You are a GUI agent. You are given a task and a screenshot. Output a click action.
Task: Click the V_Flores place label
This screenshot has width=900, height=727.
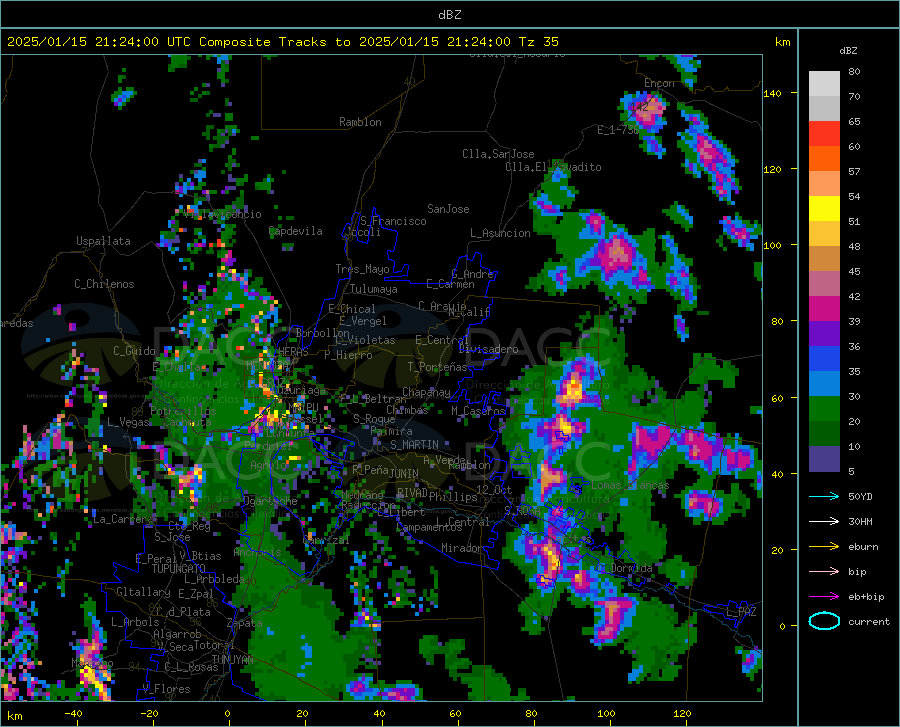(166, 689)
